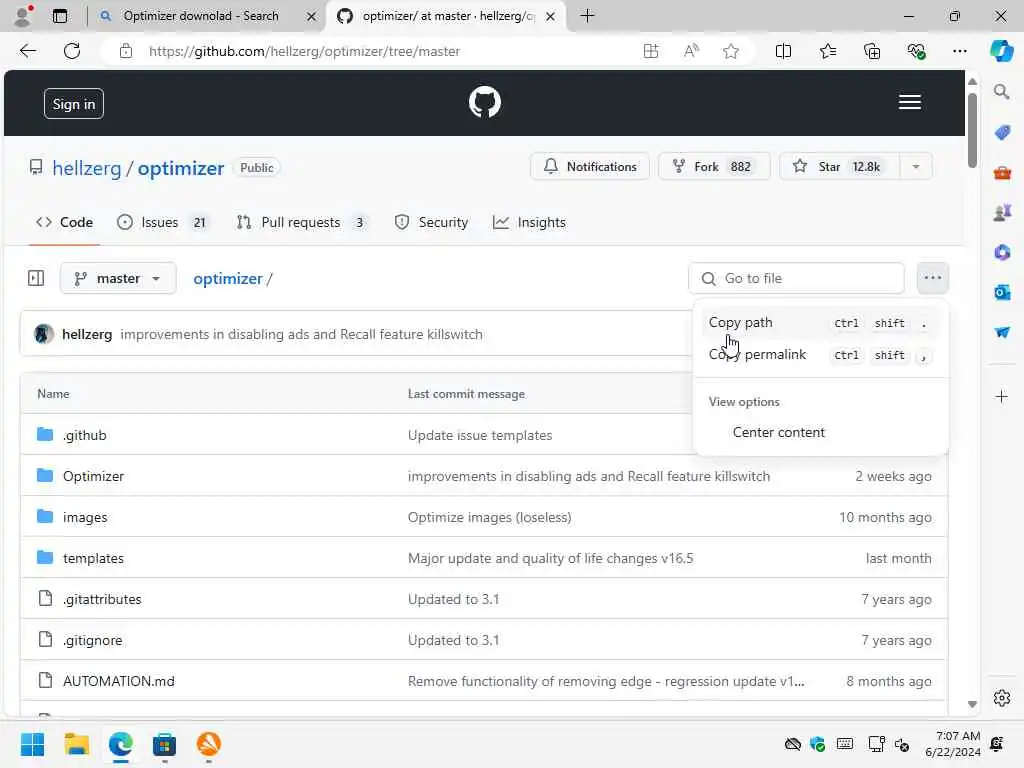This screenshot has width=1024, height=768.
Task: Open hellzerg commit author link
Action: pyautogui.click(x=87, y=334)
